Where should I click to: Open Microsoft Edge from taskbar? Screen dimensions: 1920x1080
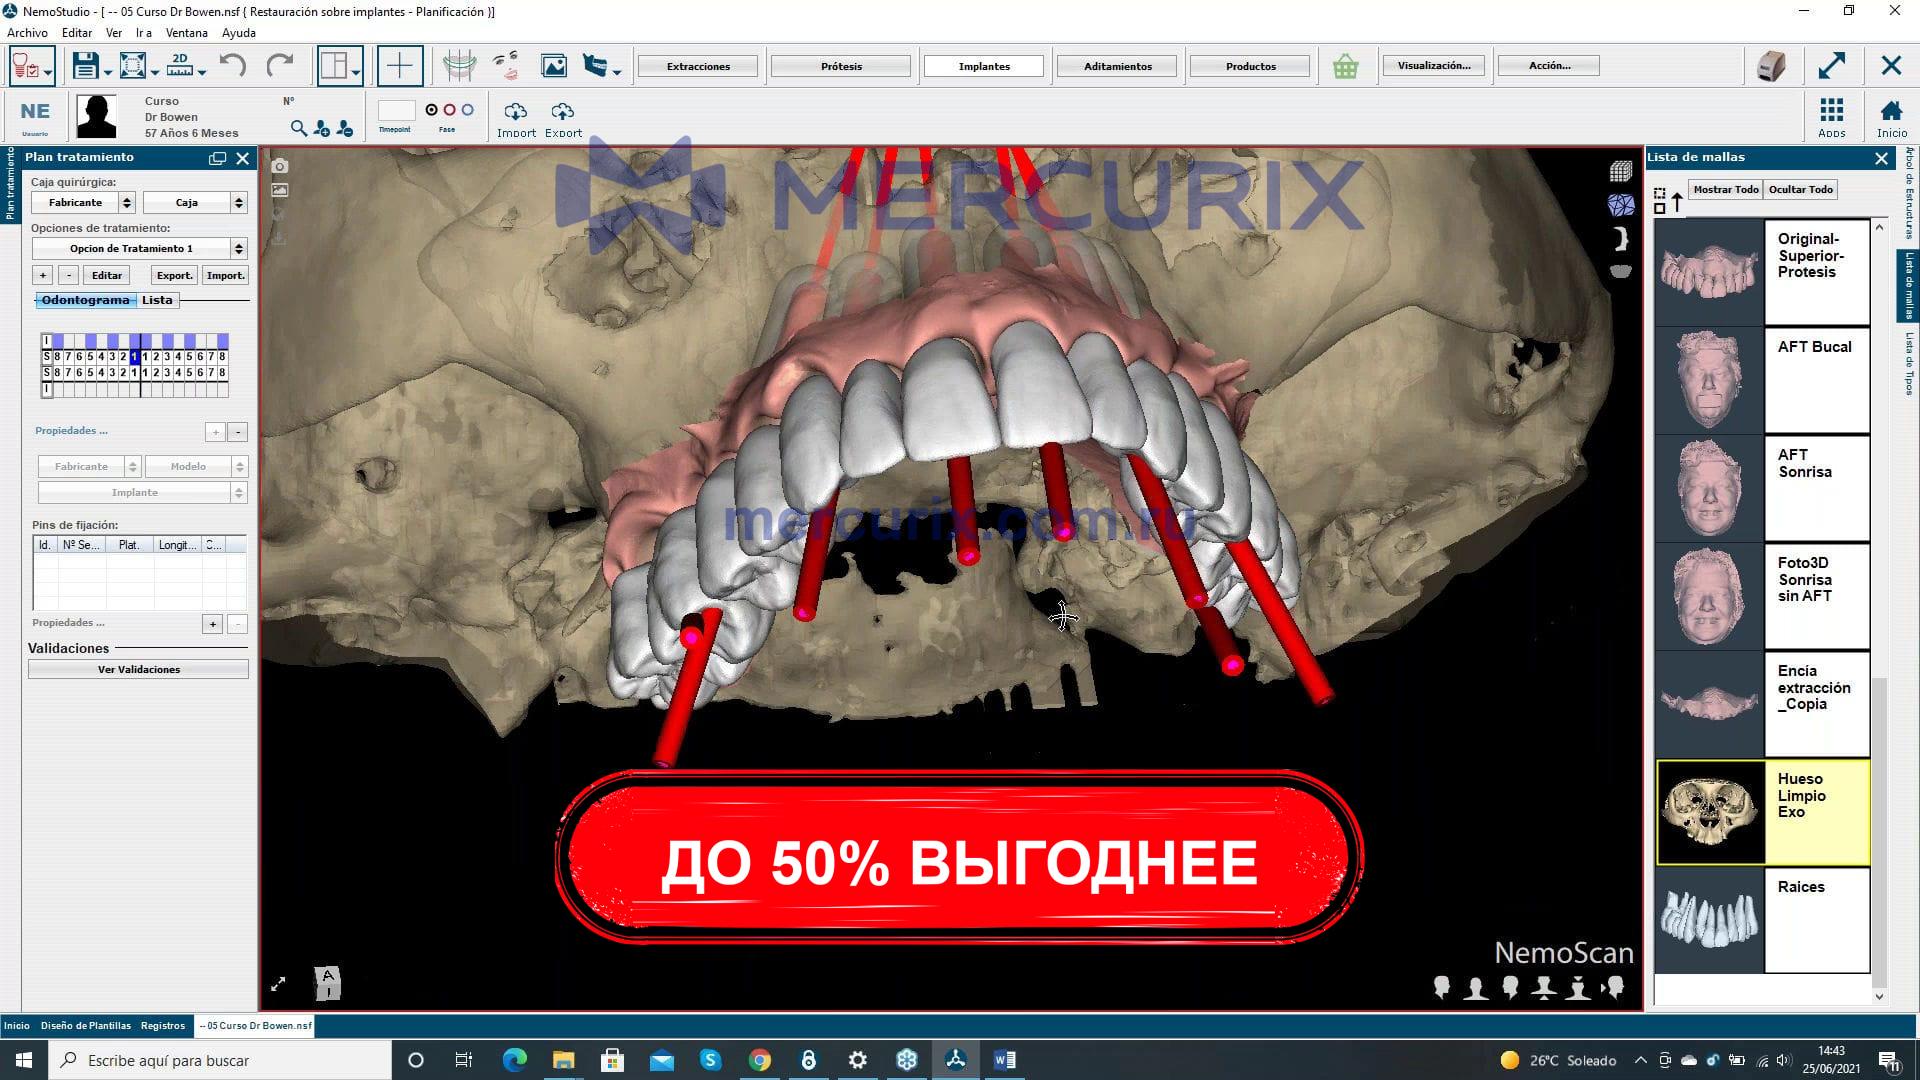click(x=514, y=1060)
